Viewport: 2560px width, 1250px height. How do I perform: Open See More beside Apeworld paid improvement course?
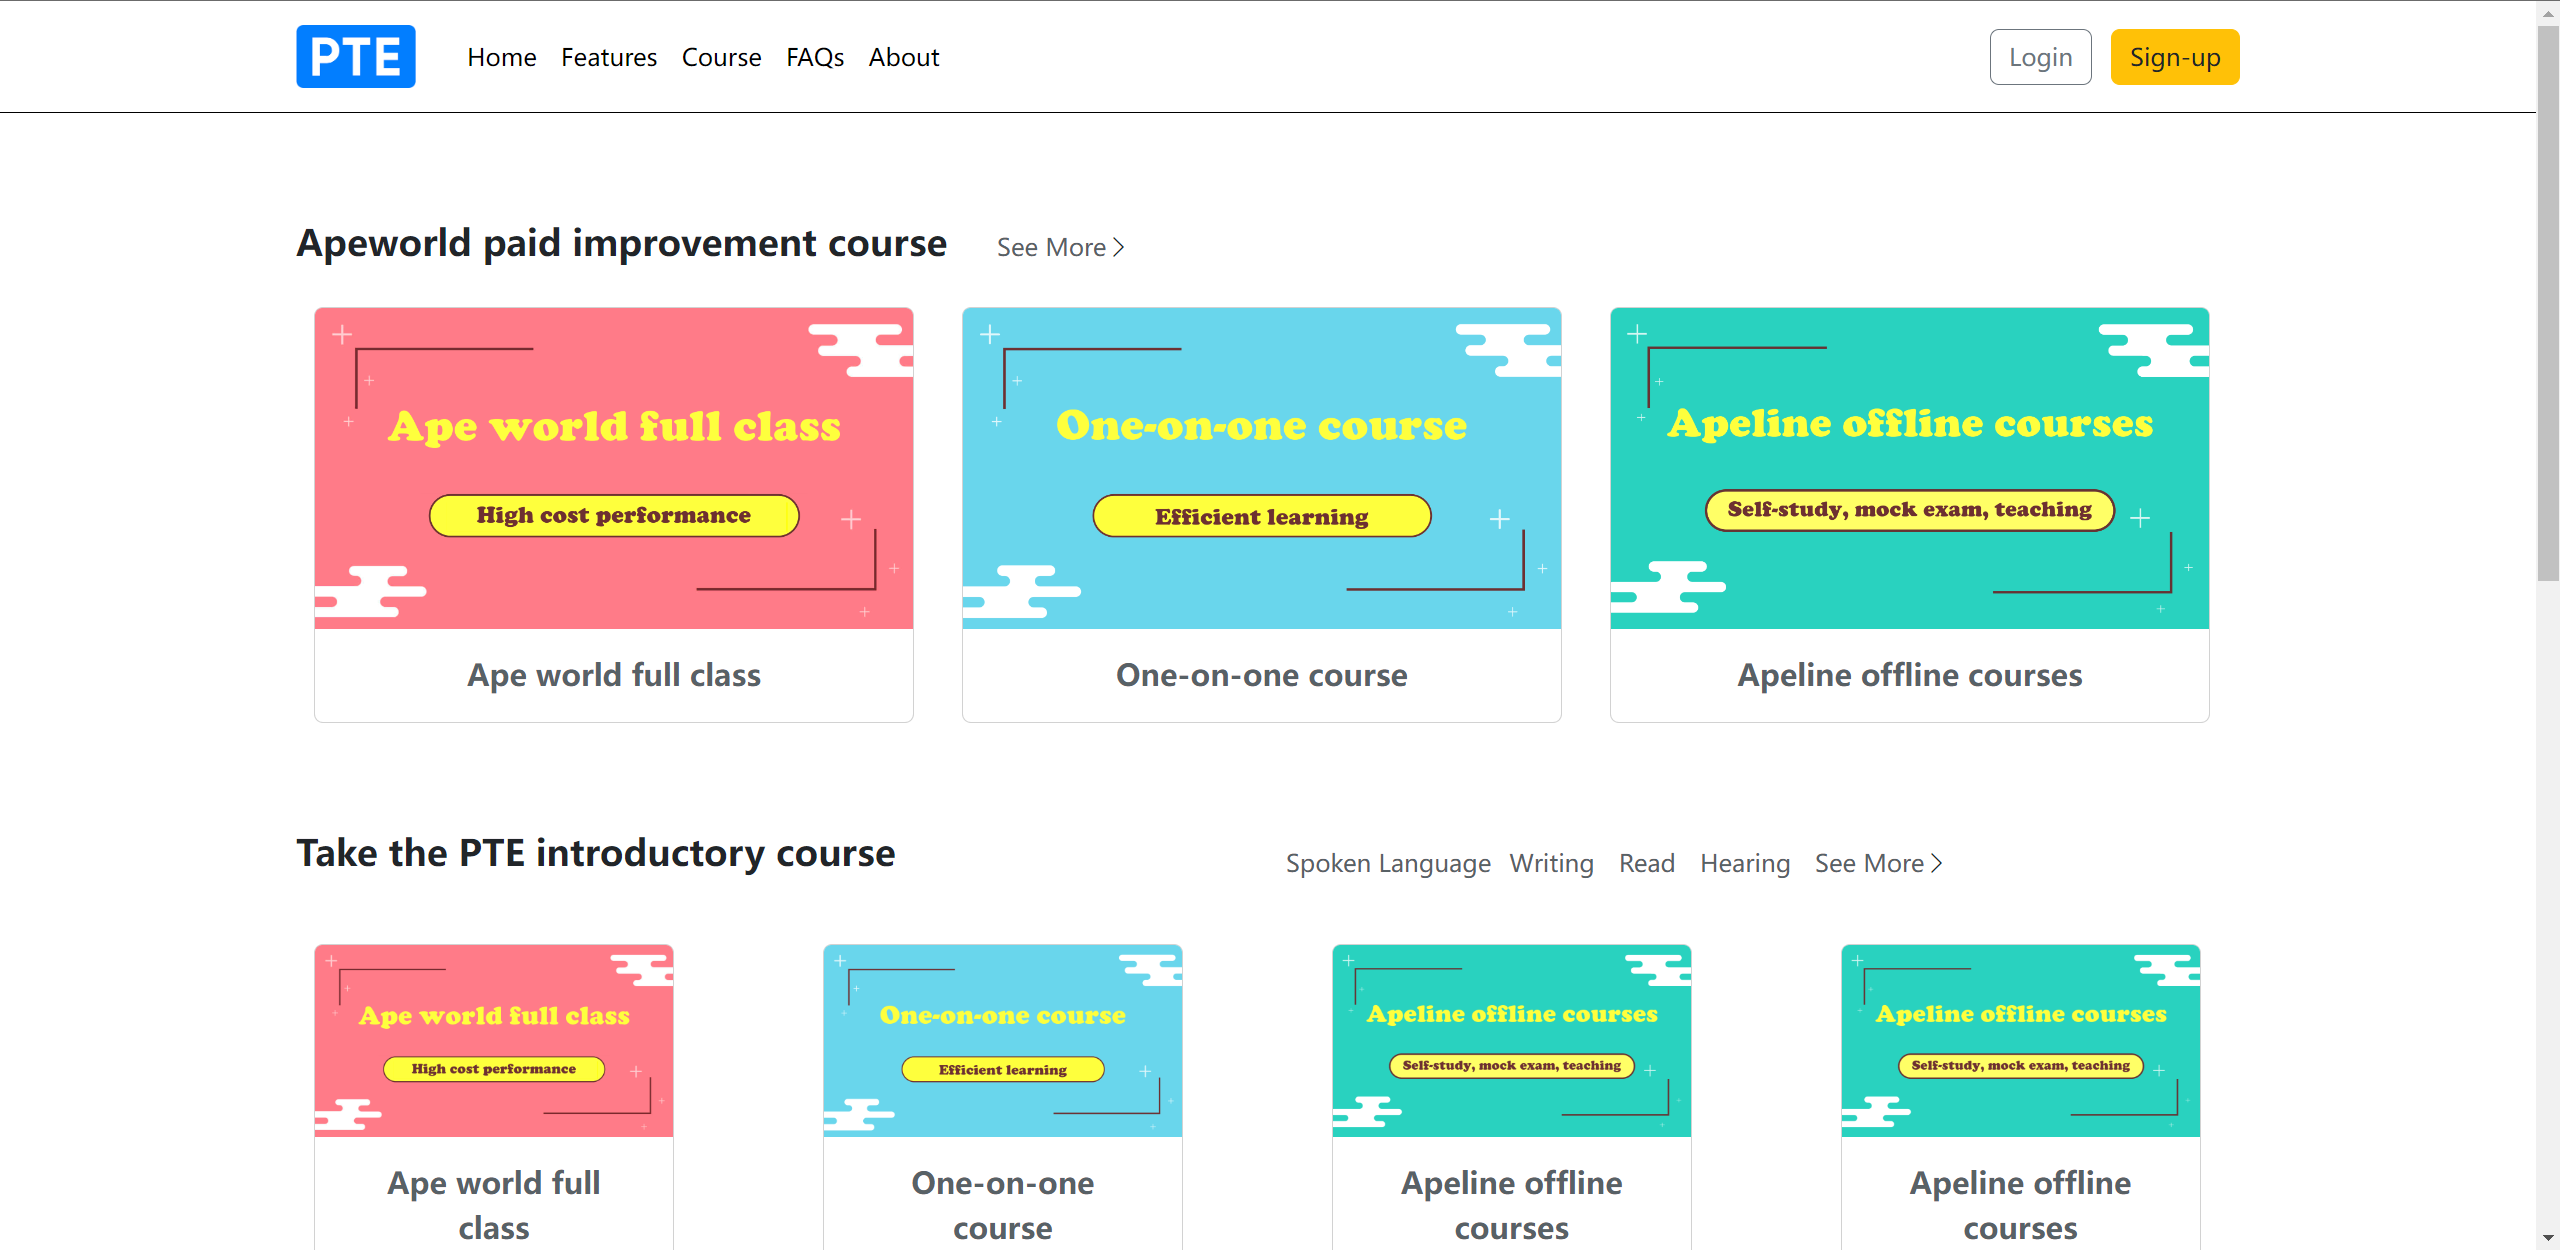[x=1061, y=247]
